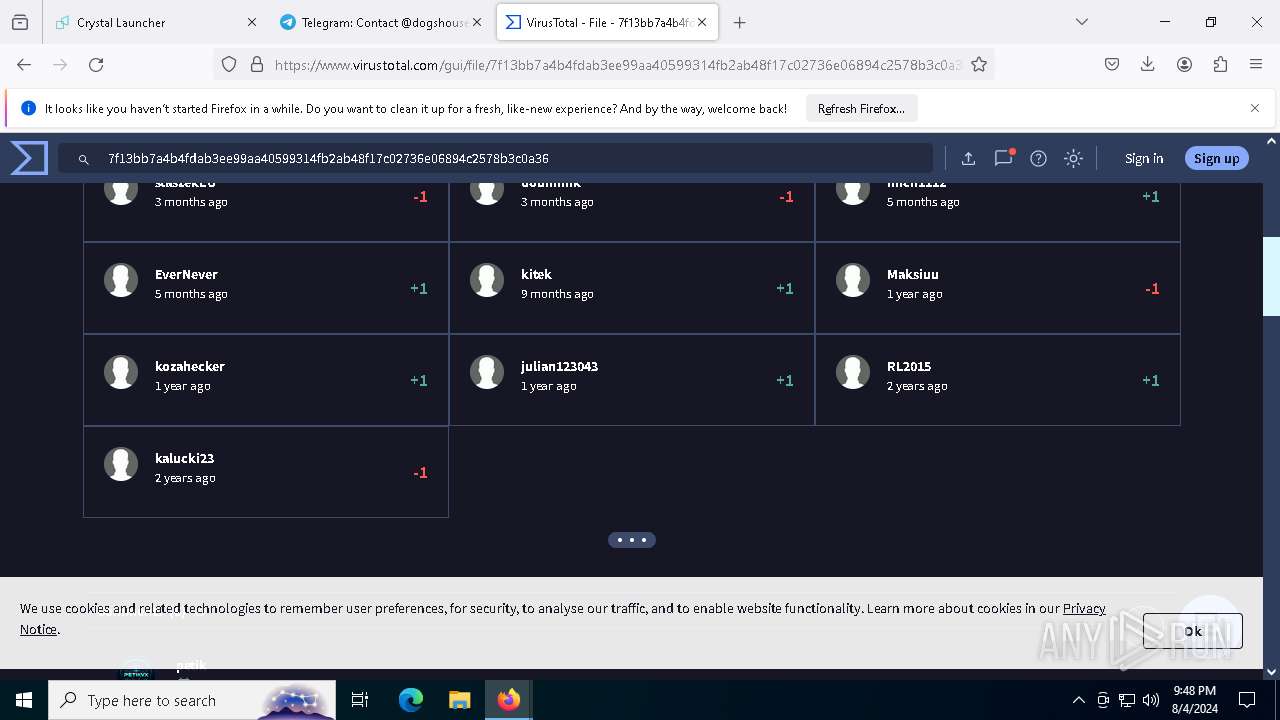Click the hash search input field
This screenshot has height=720, width=1280.
(496, 158)
